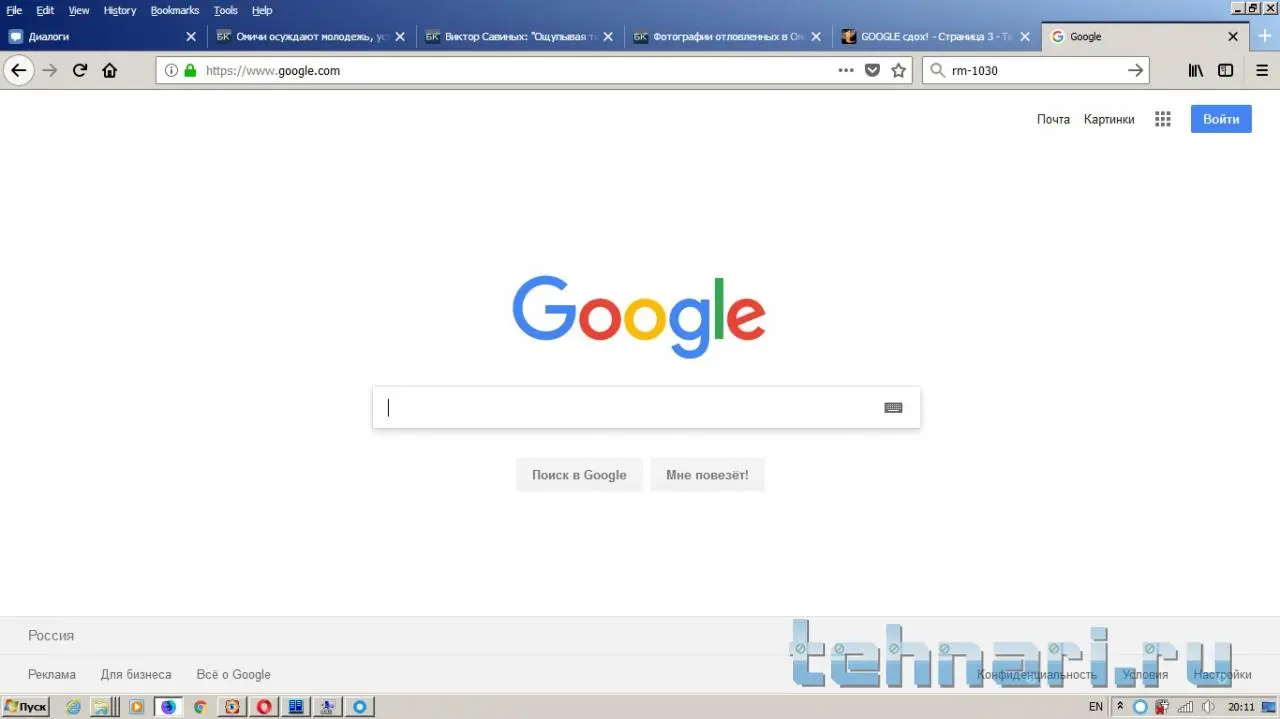
Task: Open the View menu
Action: (x=79, y=10)
